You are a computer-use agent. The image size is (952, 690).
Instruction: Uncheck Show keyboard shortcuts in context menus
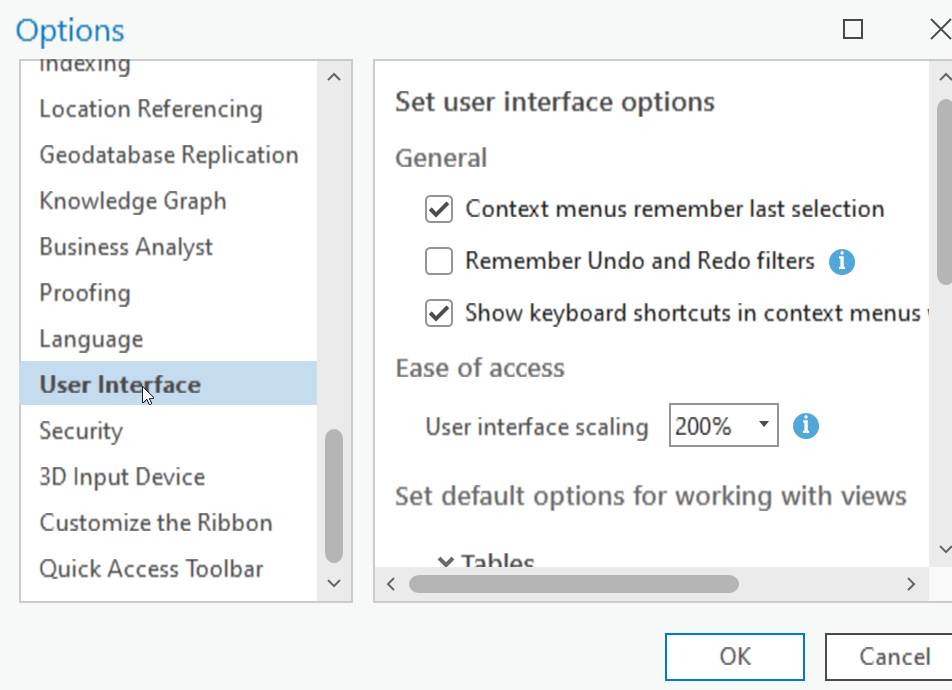[439, 314]
